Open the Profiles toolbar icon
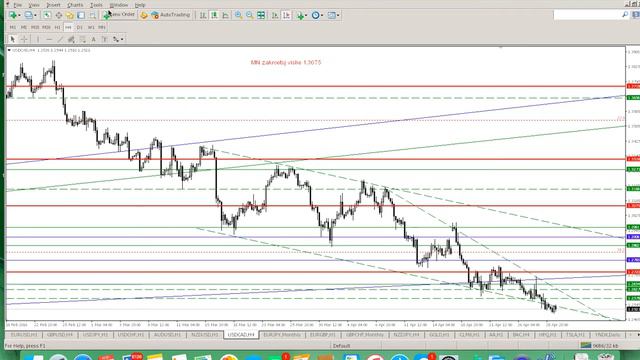This screenshot has width=640, height=360. click(x=28, y=15)
